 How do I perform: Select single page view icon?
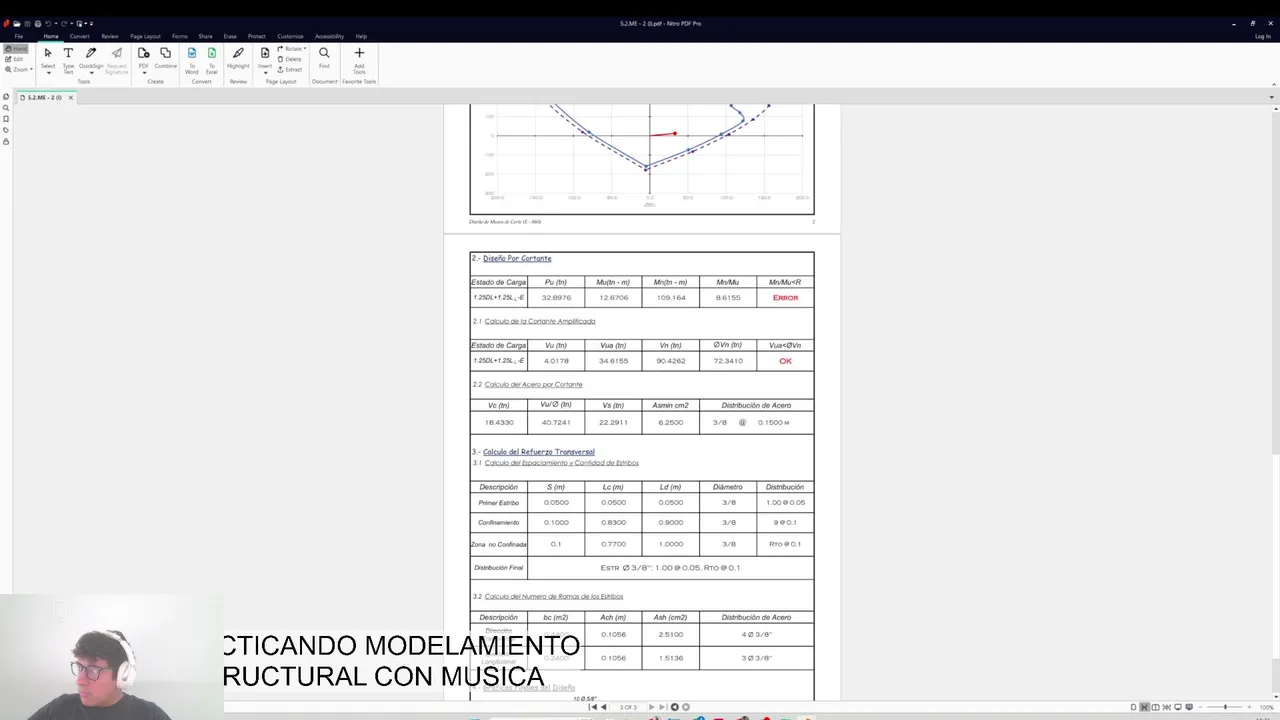click(1133, 707)
